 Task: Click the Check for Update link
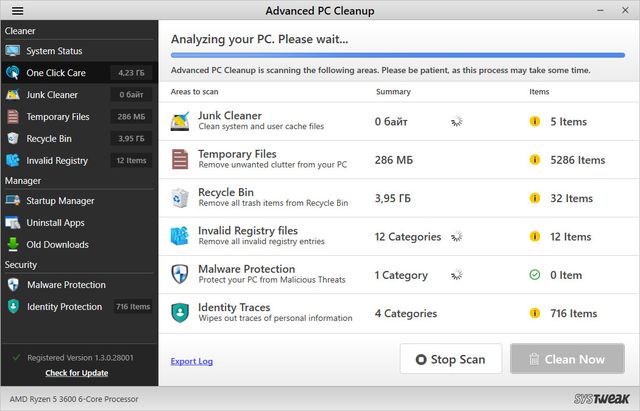point(77,373)
